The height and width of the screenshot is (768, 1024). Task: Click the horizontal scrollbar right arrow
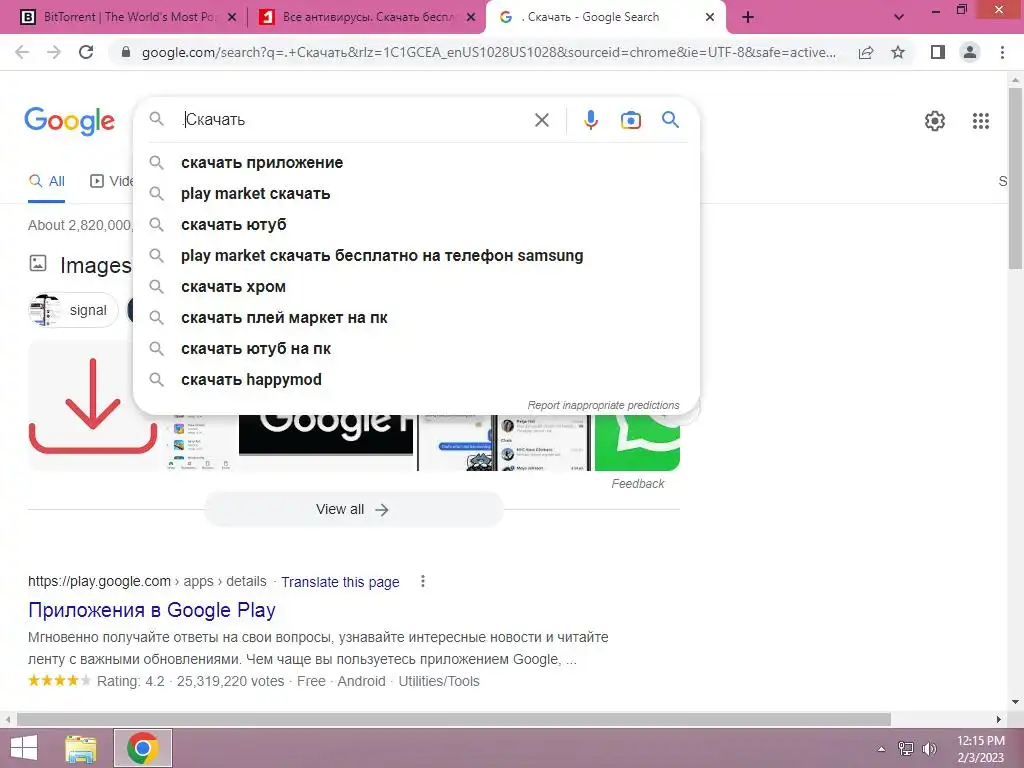(x=999, y=719)
